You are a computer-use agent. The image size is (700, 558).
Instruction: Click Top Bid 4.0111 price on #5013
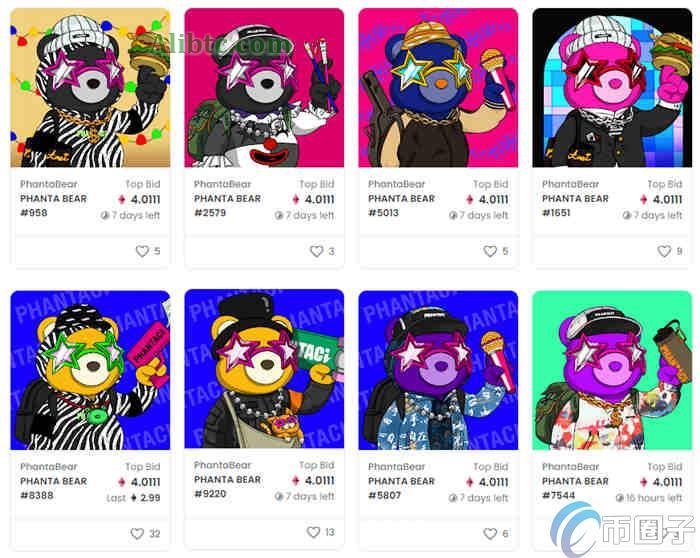pos(487,200)
